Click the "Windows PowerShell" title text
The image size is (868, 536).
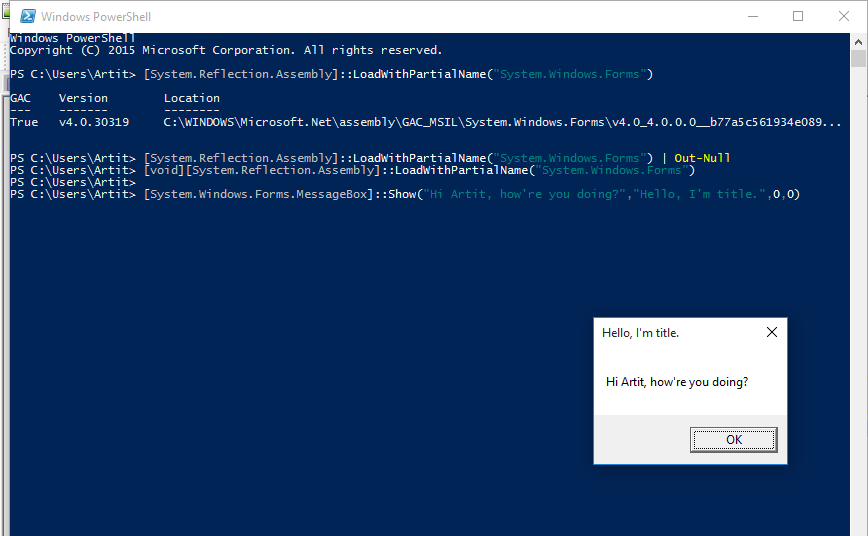point(96,17)
